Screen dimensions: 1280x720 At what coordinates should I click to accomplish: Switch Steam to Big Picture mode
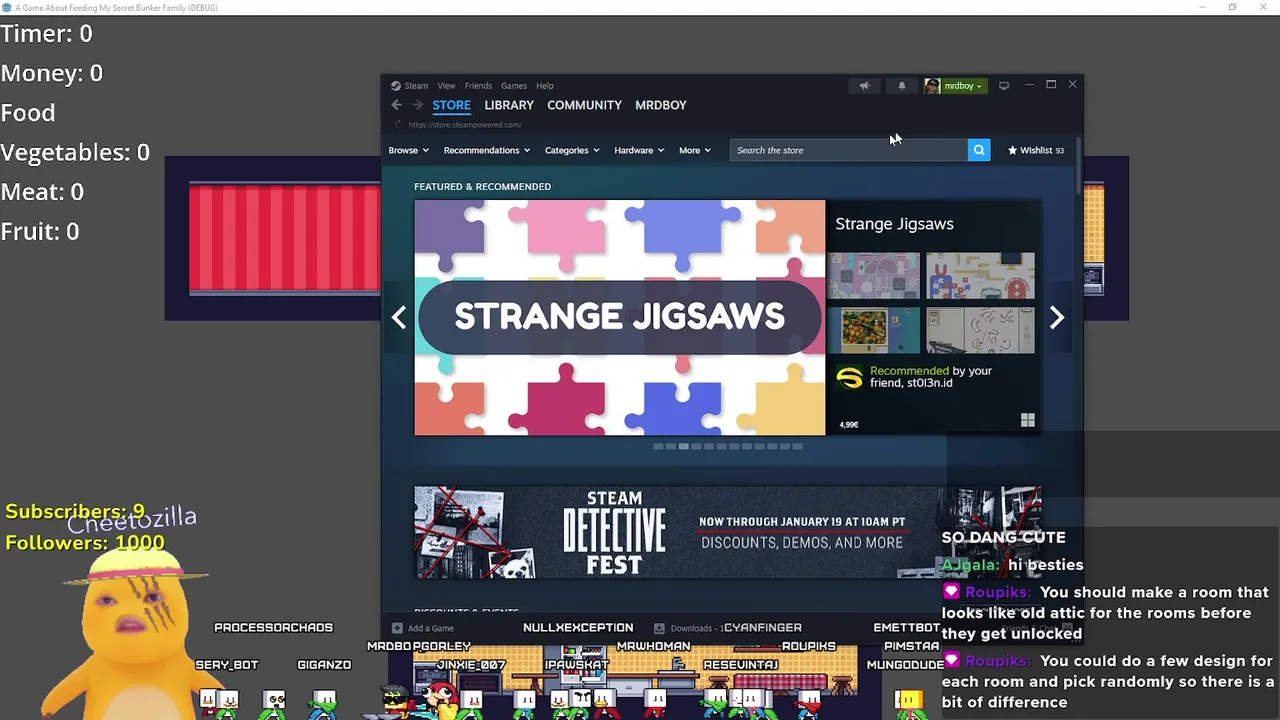coord(1004,86)
